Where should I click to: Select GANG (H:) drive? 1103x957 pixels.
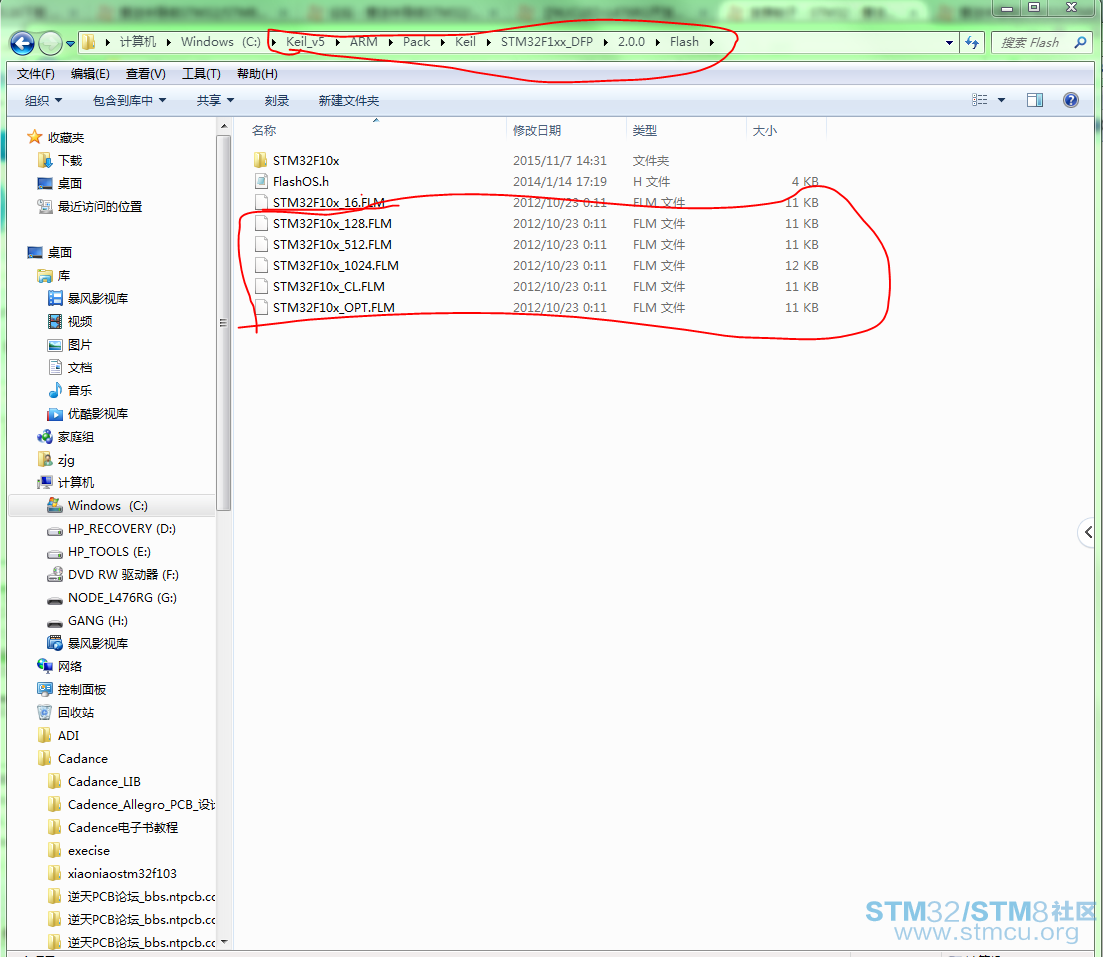(98, 621)
